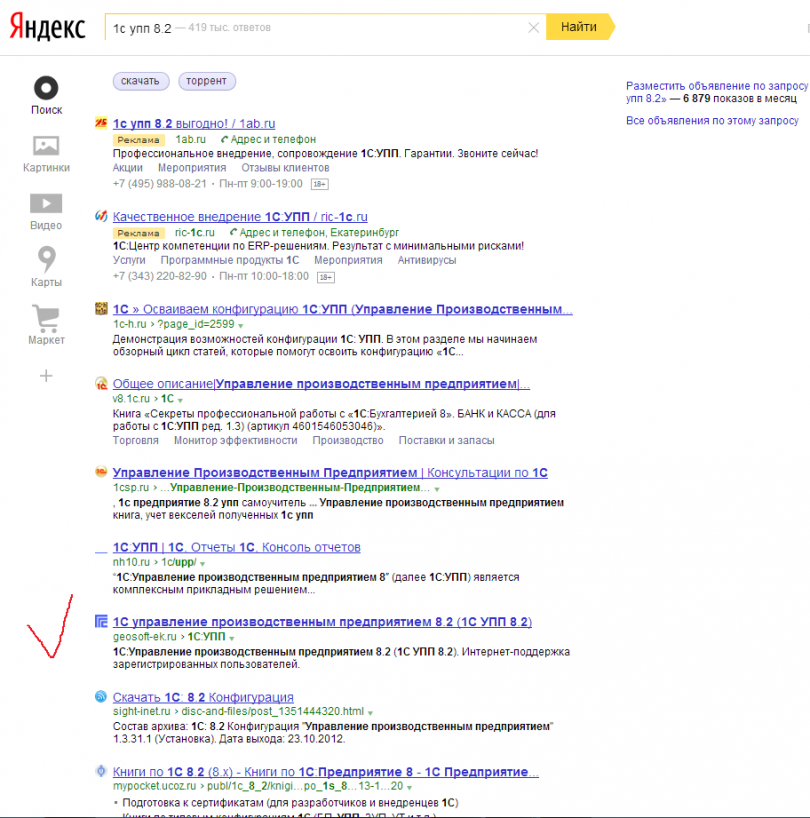The height and width of the screenshot is (818, 810).
Task: Click 'Все объявления по этому запросу' link
Action: coord(712,121)
